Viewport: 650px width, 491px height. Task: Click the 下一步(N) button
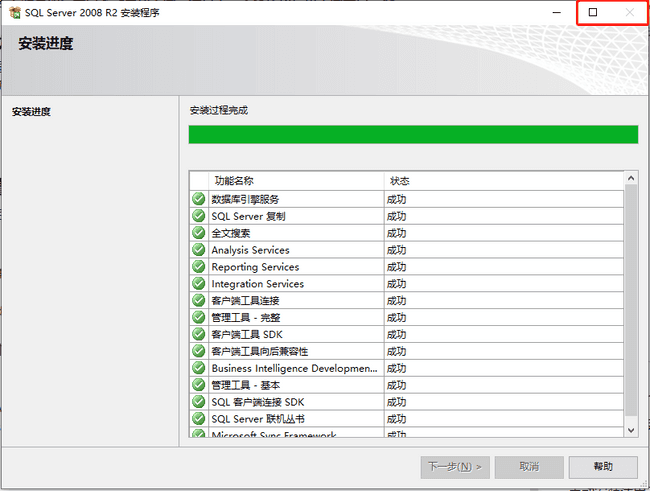coord(455,467)
